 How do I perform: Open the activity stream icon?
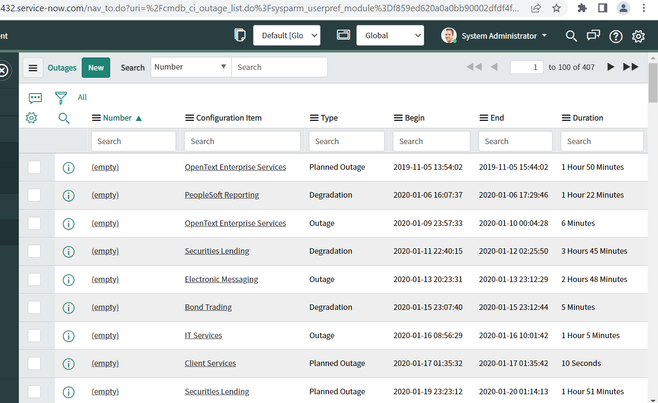(35, 98)
